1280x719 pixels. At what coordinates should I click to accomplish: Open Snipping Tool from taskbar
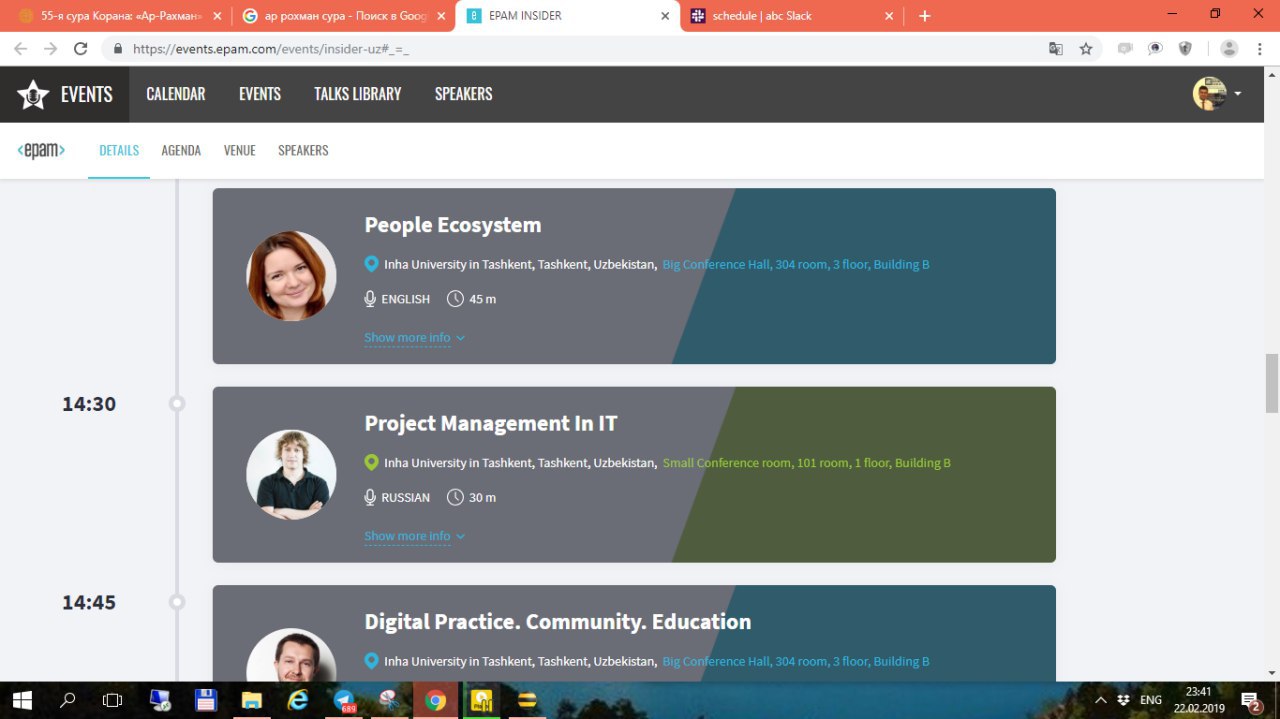coord(390,700)
